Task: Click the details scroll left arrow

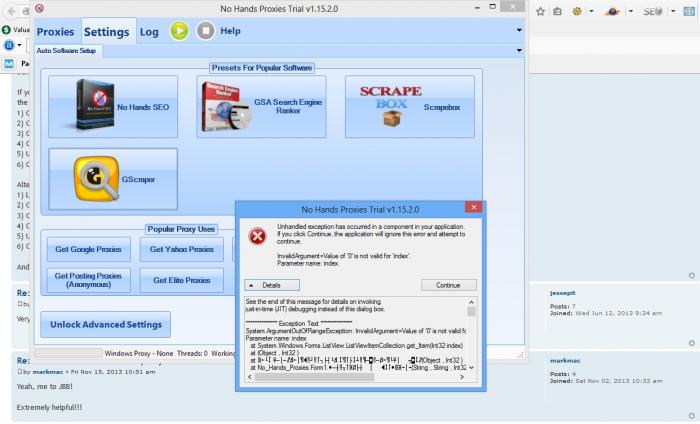Action: click(250, 377)
